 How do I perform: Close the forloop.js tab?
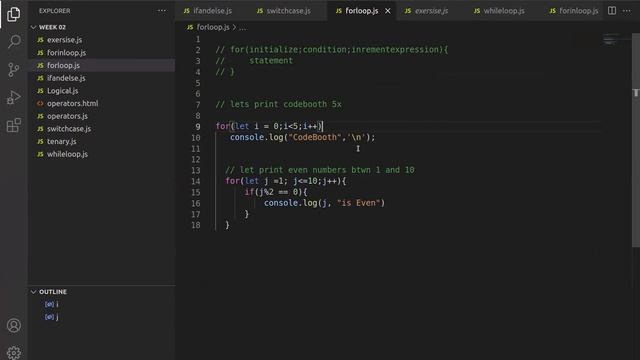(x=388, y=11)
